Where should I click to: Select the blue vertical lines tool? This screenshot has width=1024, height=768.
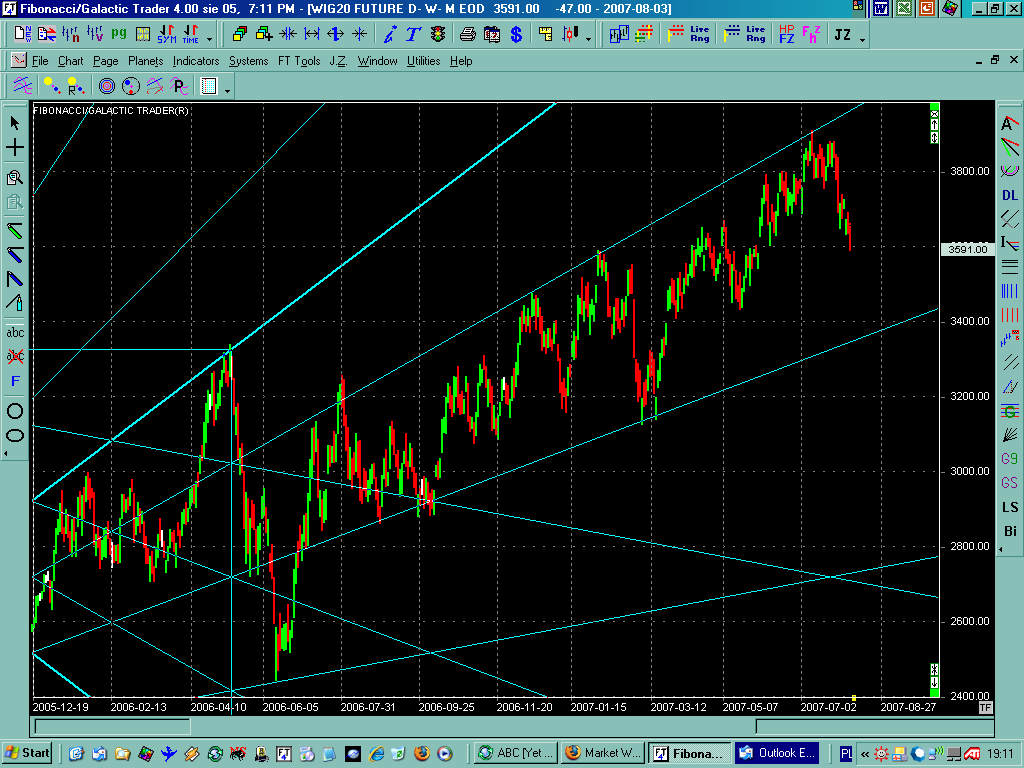(1010, 291)
